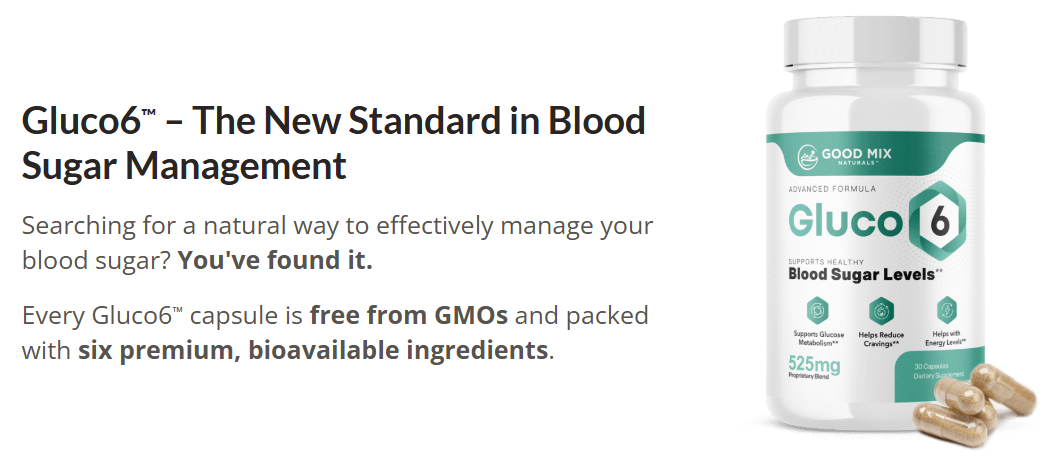
Task: Click the Helps with Energy Levels icon
Action: pos(942,308)
